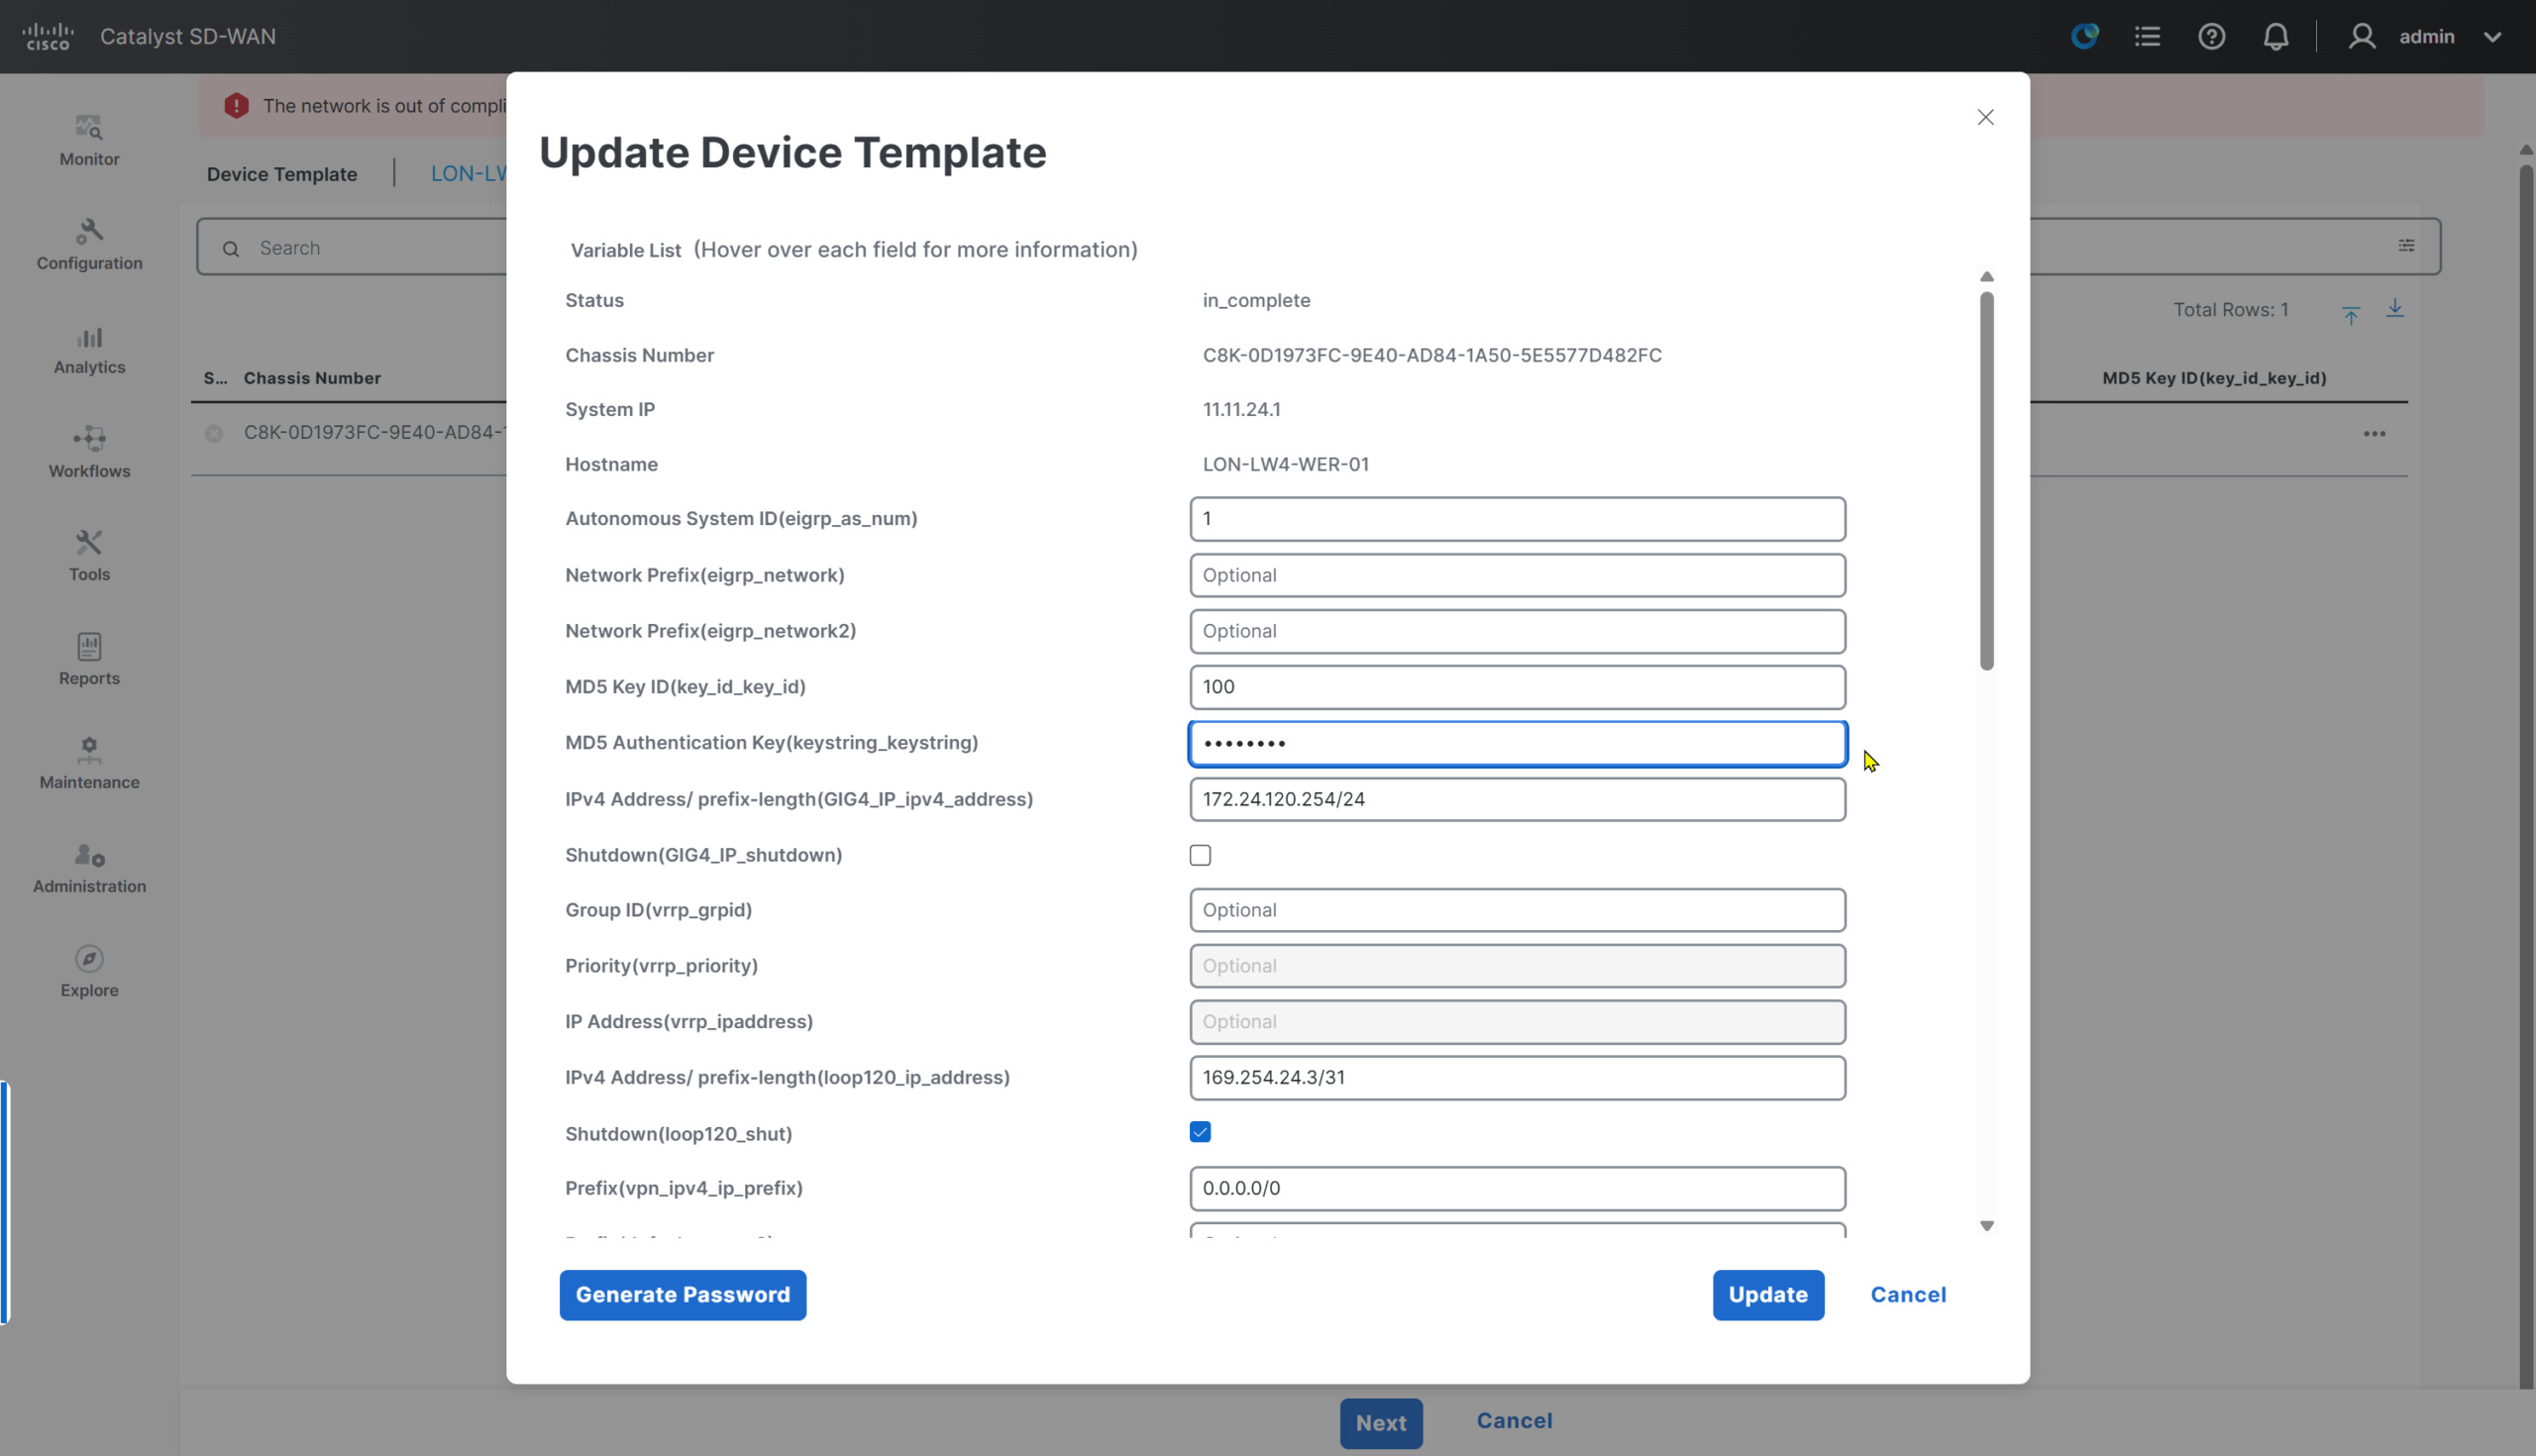Click the Generate Password button
The height and width of the screenshot is (1456, 2536).
click(682, 1295)
